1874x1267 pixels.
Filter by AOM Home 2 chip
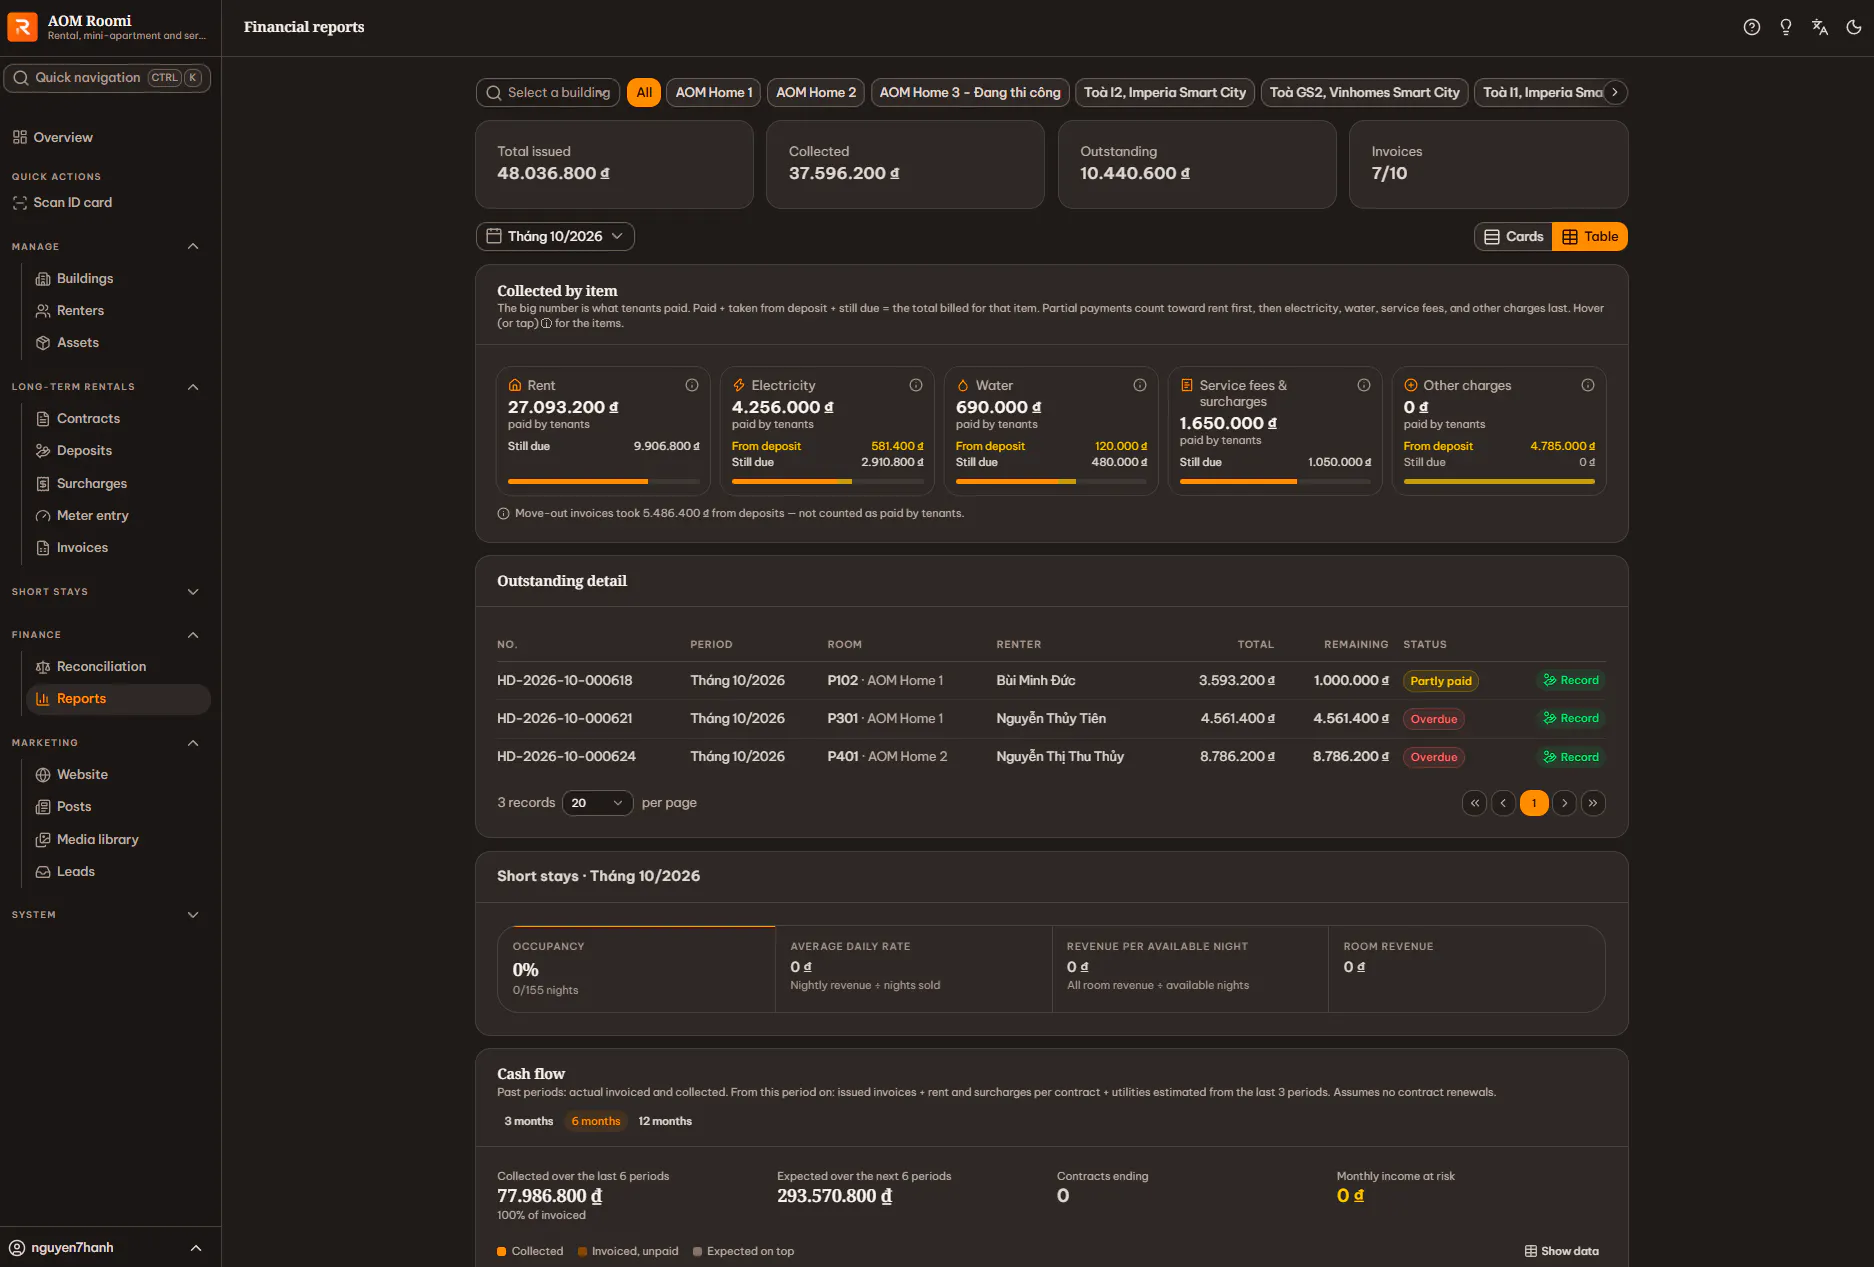coord(816,92)
